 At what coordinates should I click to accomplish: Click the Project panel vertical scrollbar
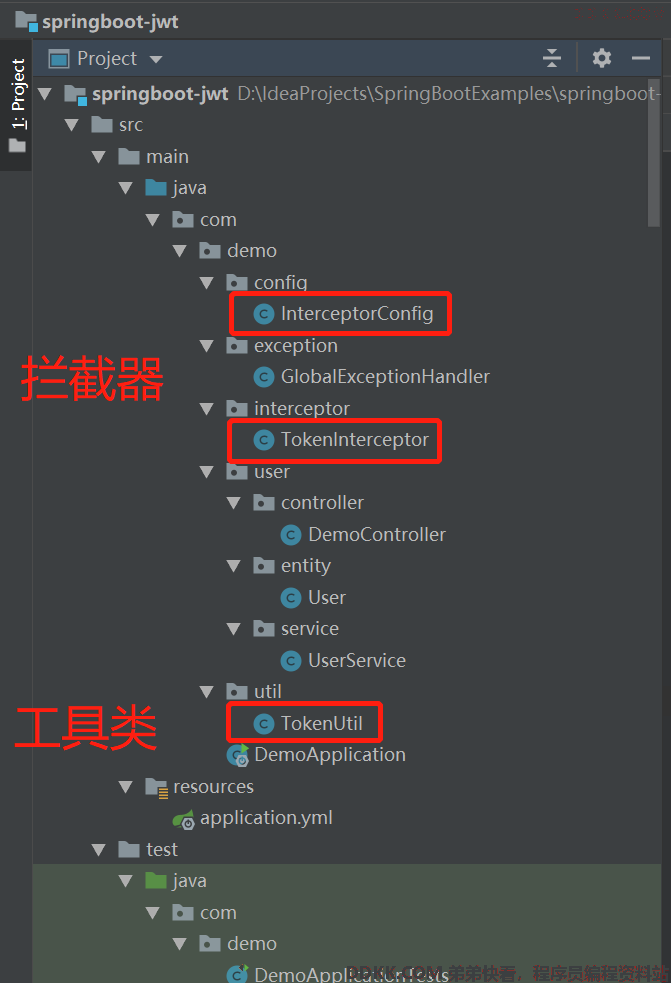coord(653,154)
